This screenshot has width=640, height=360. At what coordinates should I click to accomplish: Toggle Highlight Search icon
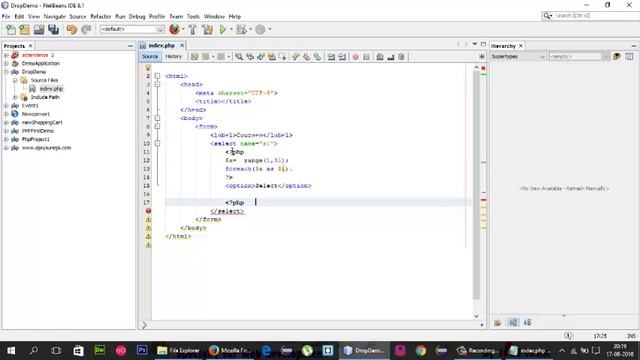click(x=271, y=57)
